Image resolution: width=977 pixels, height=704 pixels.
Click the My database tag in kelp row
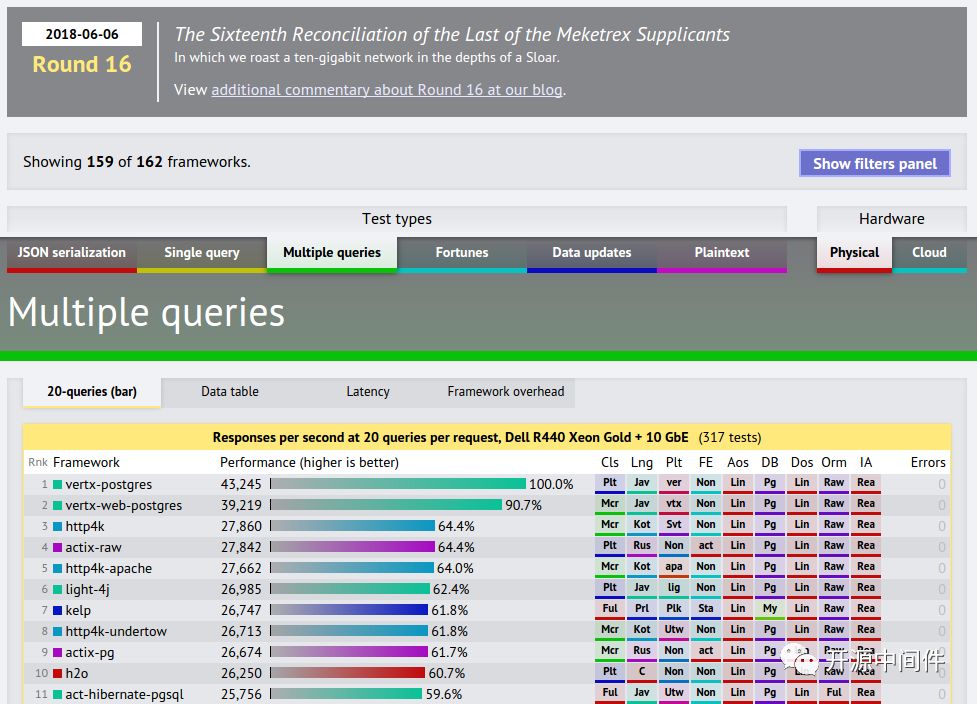pos(770,609)
